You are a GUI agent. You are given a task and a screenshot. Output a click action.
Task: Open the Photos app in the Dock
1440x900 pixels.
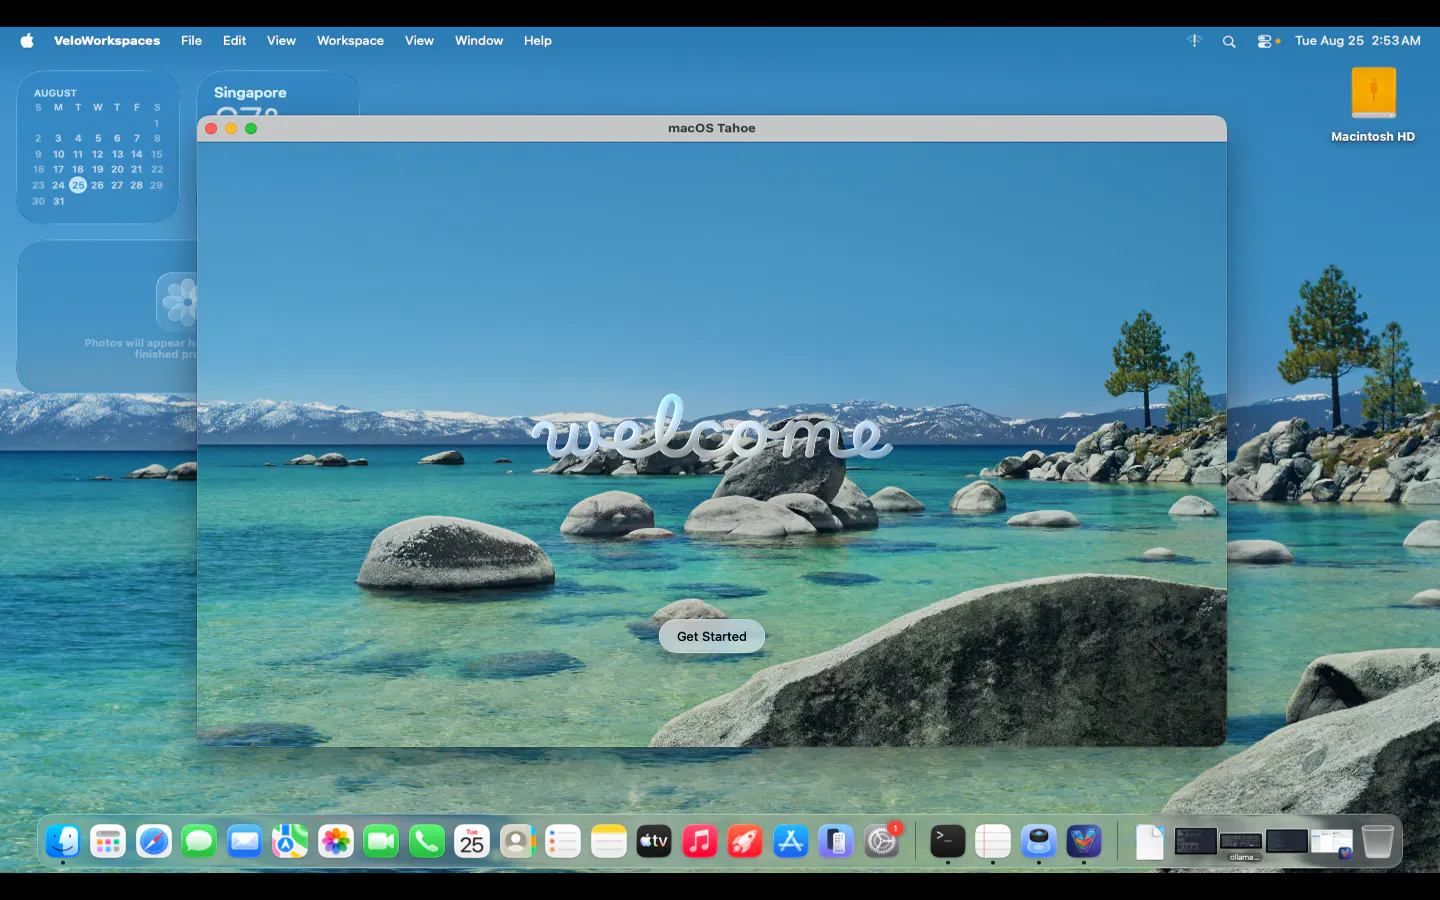tap(336, 841)
